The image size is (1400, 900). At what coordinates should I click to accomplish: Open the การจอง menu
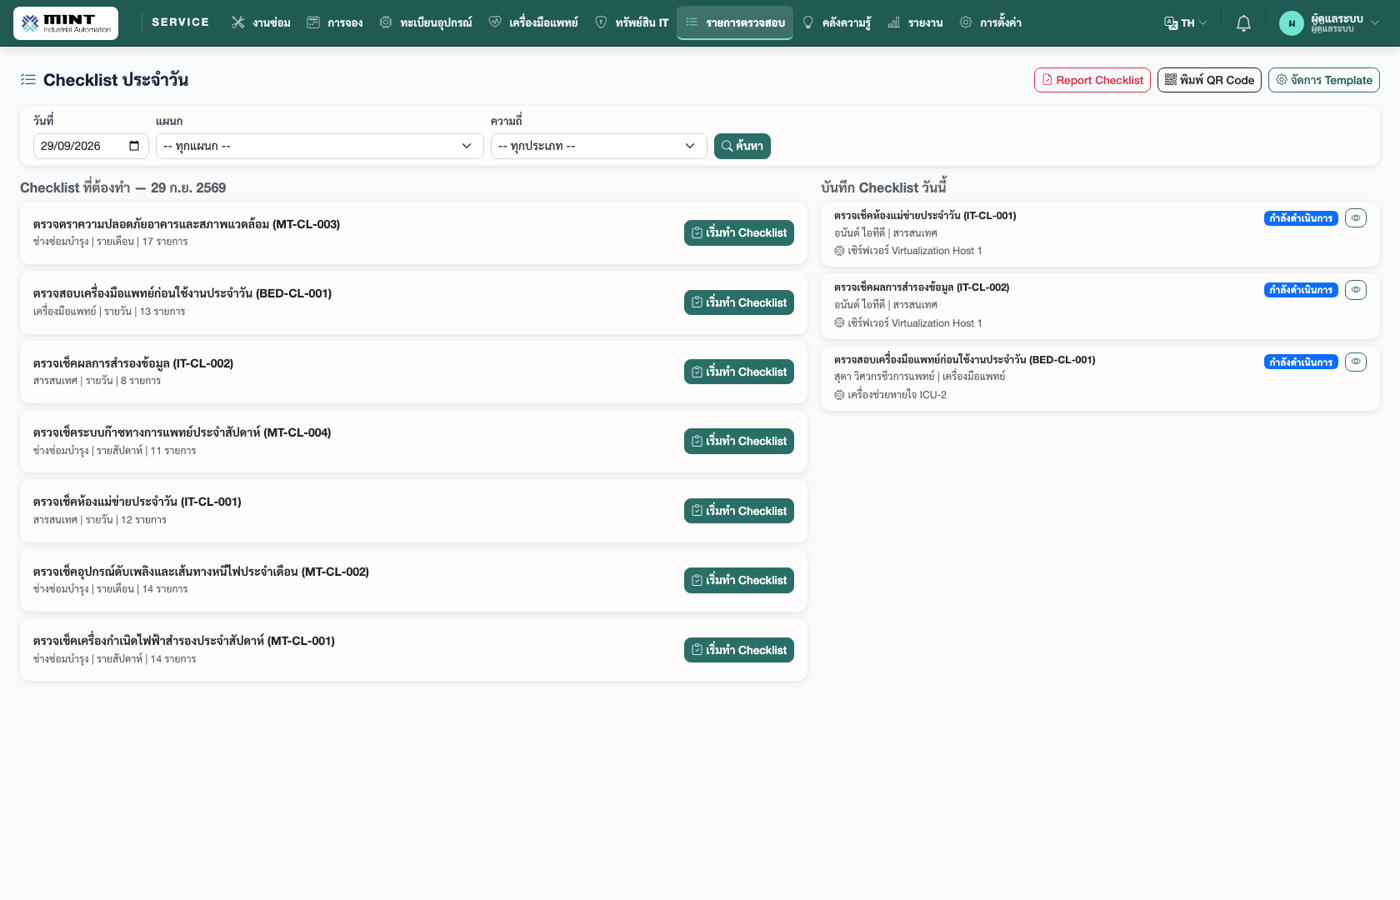(x=335, y=23)
